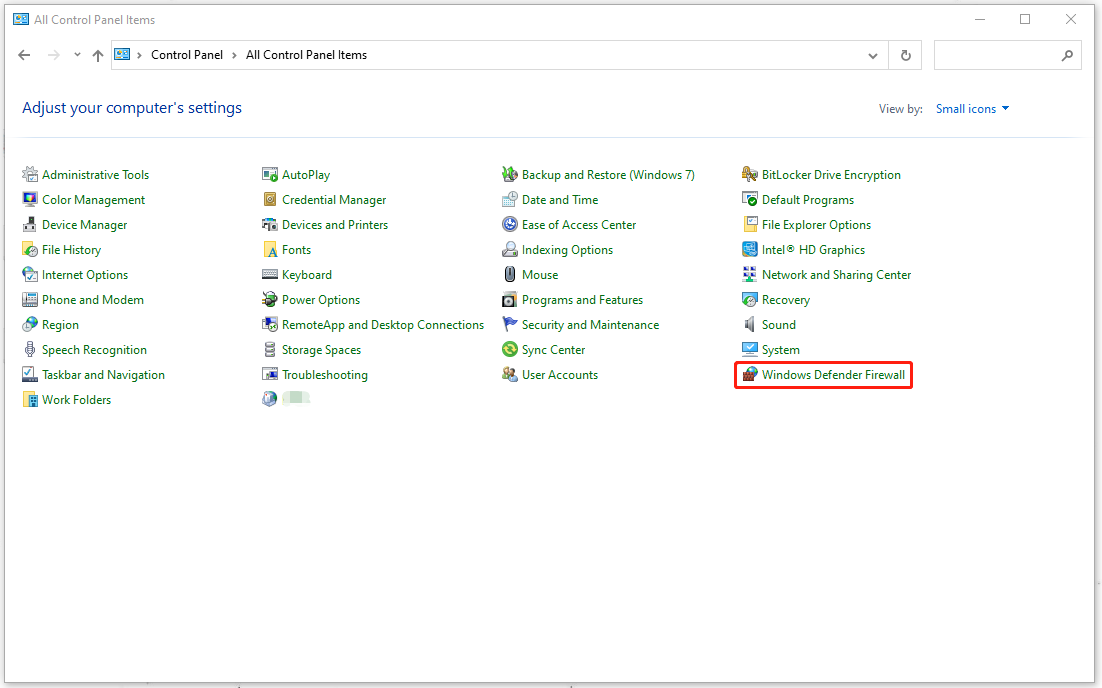The height and width of the screenshot is (688, 1102).
Task: Open Power Options
Action: coord(320,299)
